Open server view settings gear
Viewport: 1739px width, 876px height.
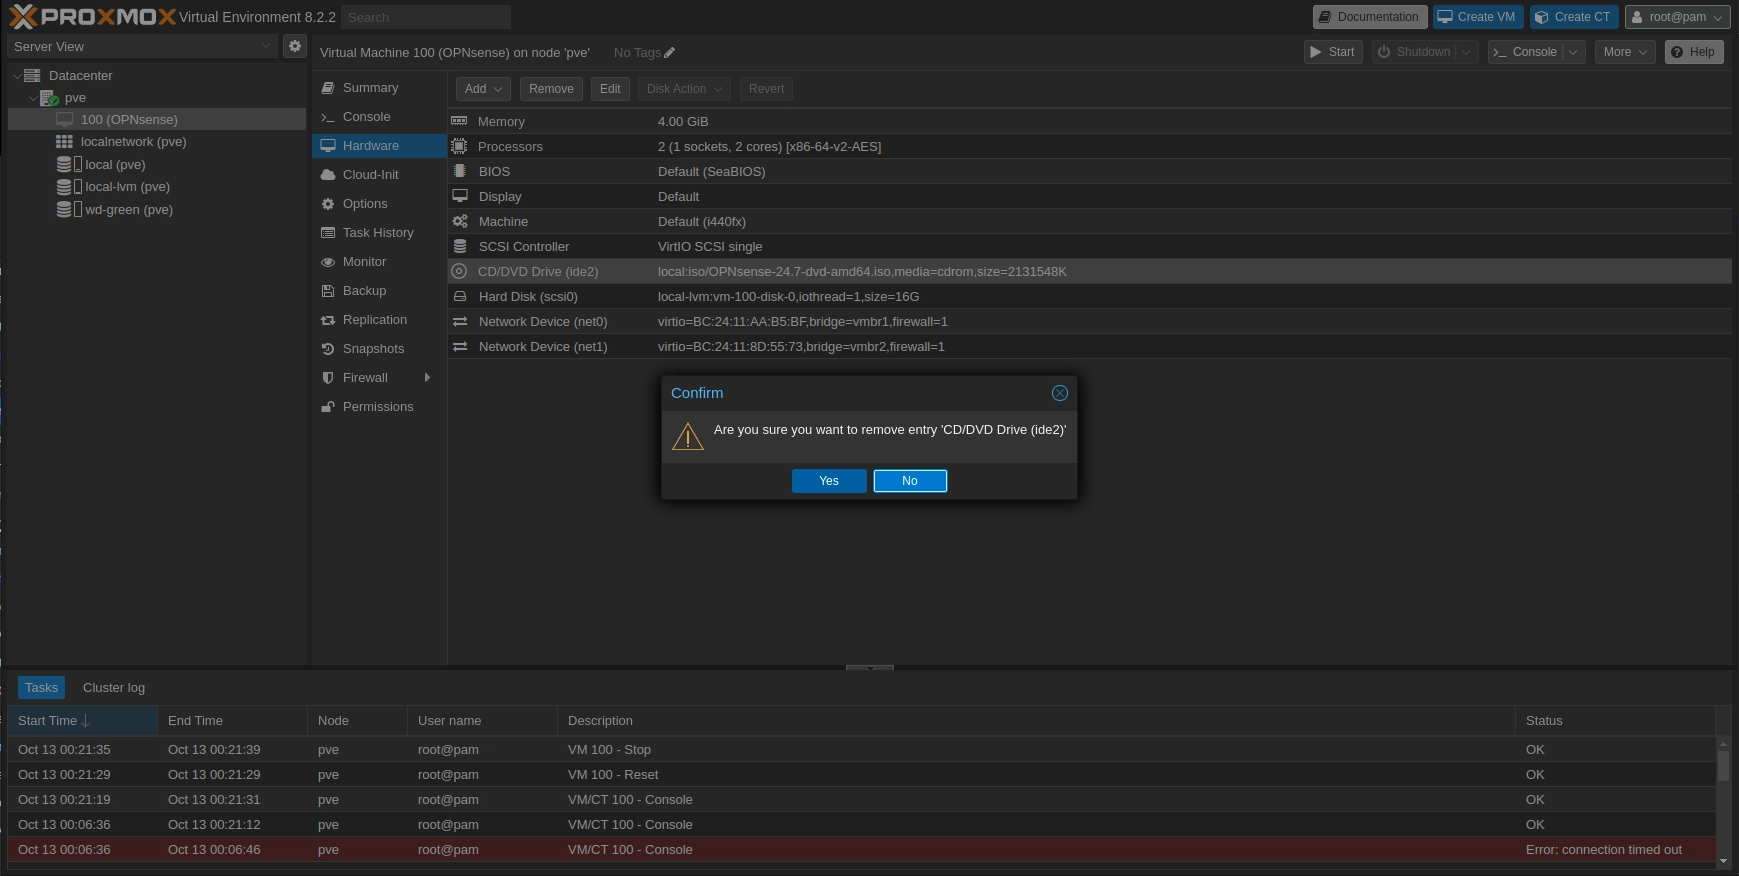pyautogui.click(x=295, y=46)
